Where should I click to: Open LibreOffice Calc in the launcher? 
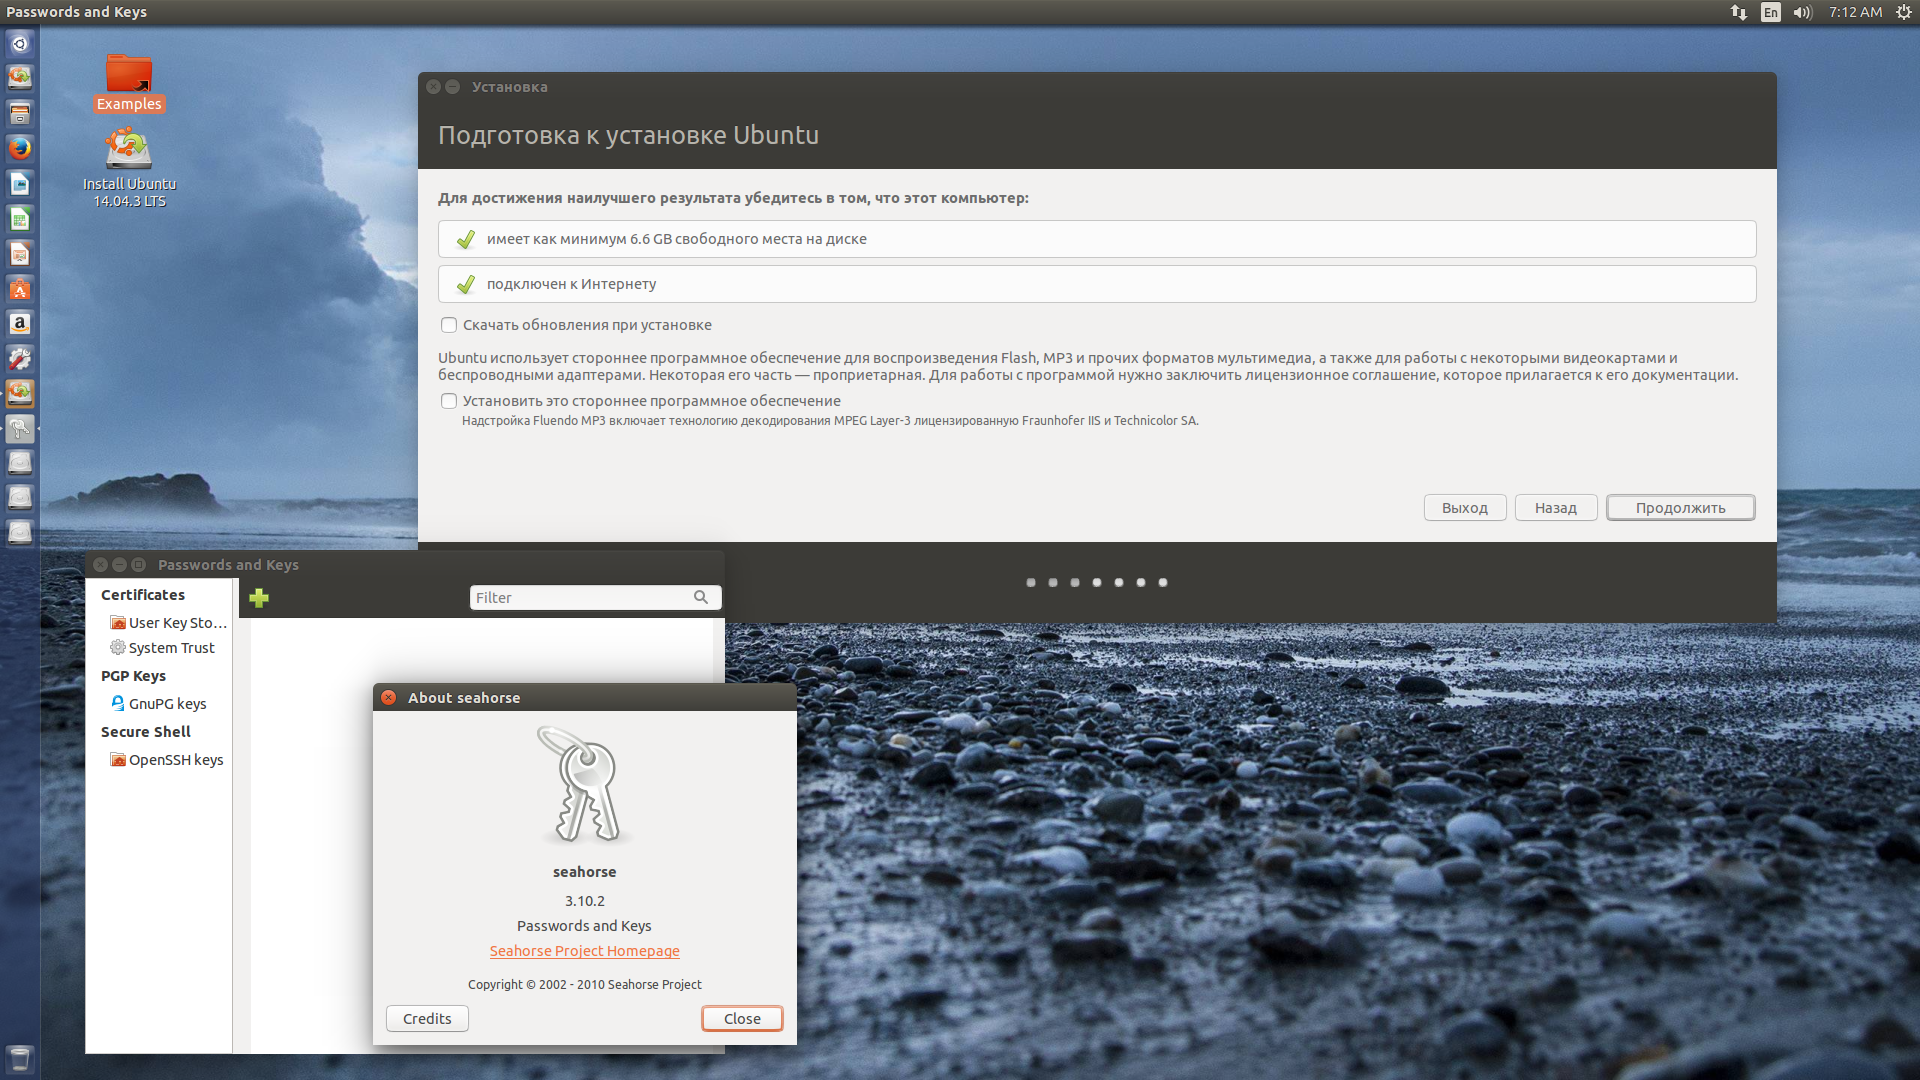click(20, 219)
